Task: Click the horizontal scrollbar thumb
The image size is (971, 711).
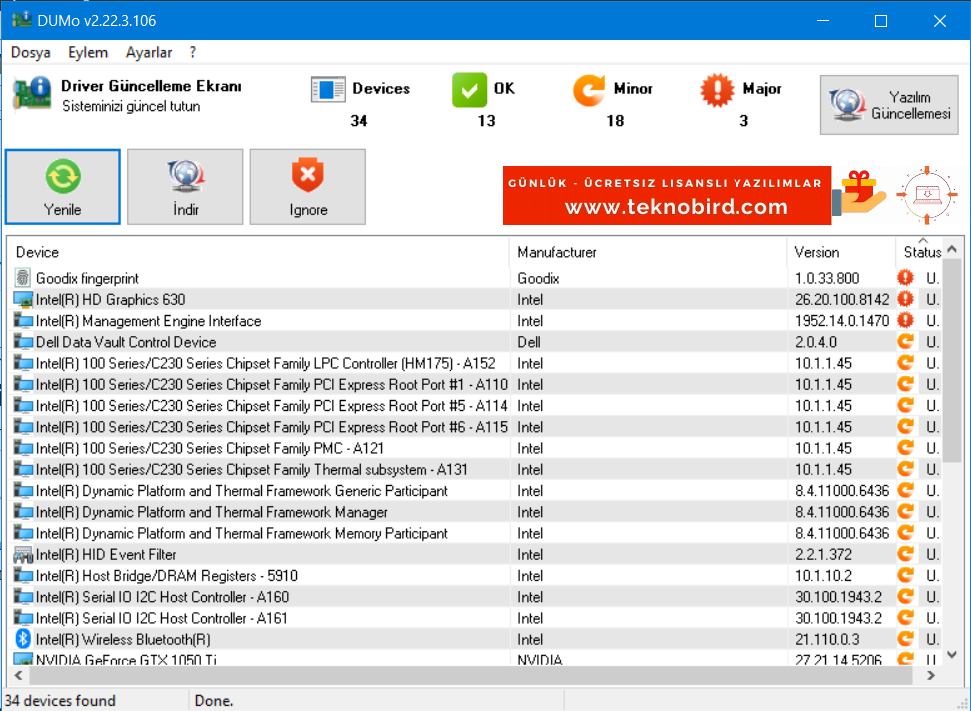Action: 471,675
